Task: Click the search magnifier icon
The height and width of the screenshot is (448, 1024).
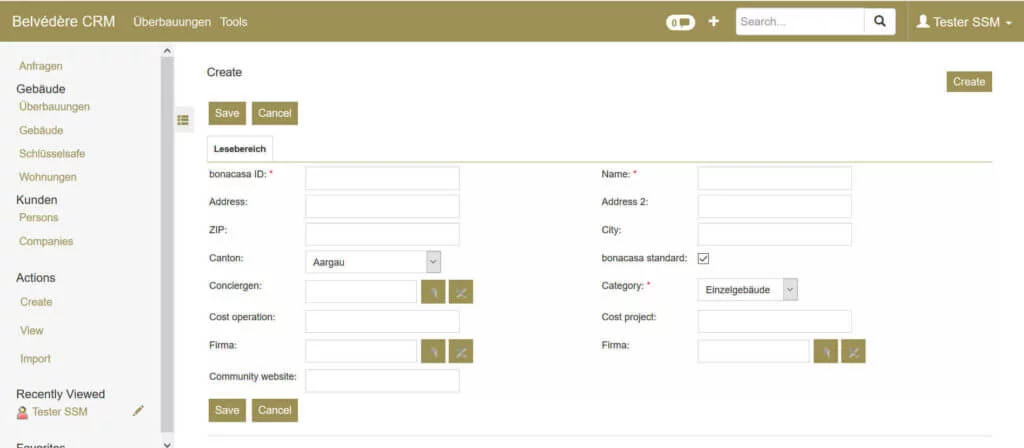Action: [x=879, y=21]
